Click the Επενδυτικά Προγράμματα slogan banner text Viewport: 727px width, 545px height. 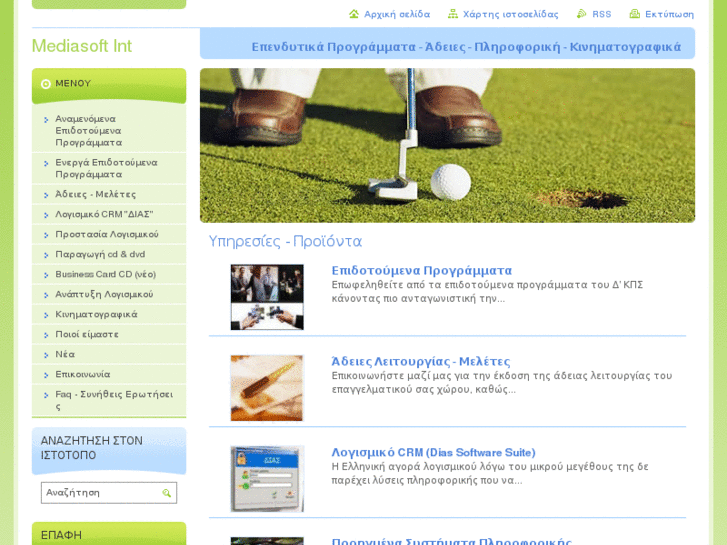pyautogui.click(x=466, y=47)
